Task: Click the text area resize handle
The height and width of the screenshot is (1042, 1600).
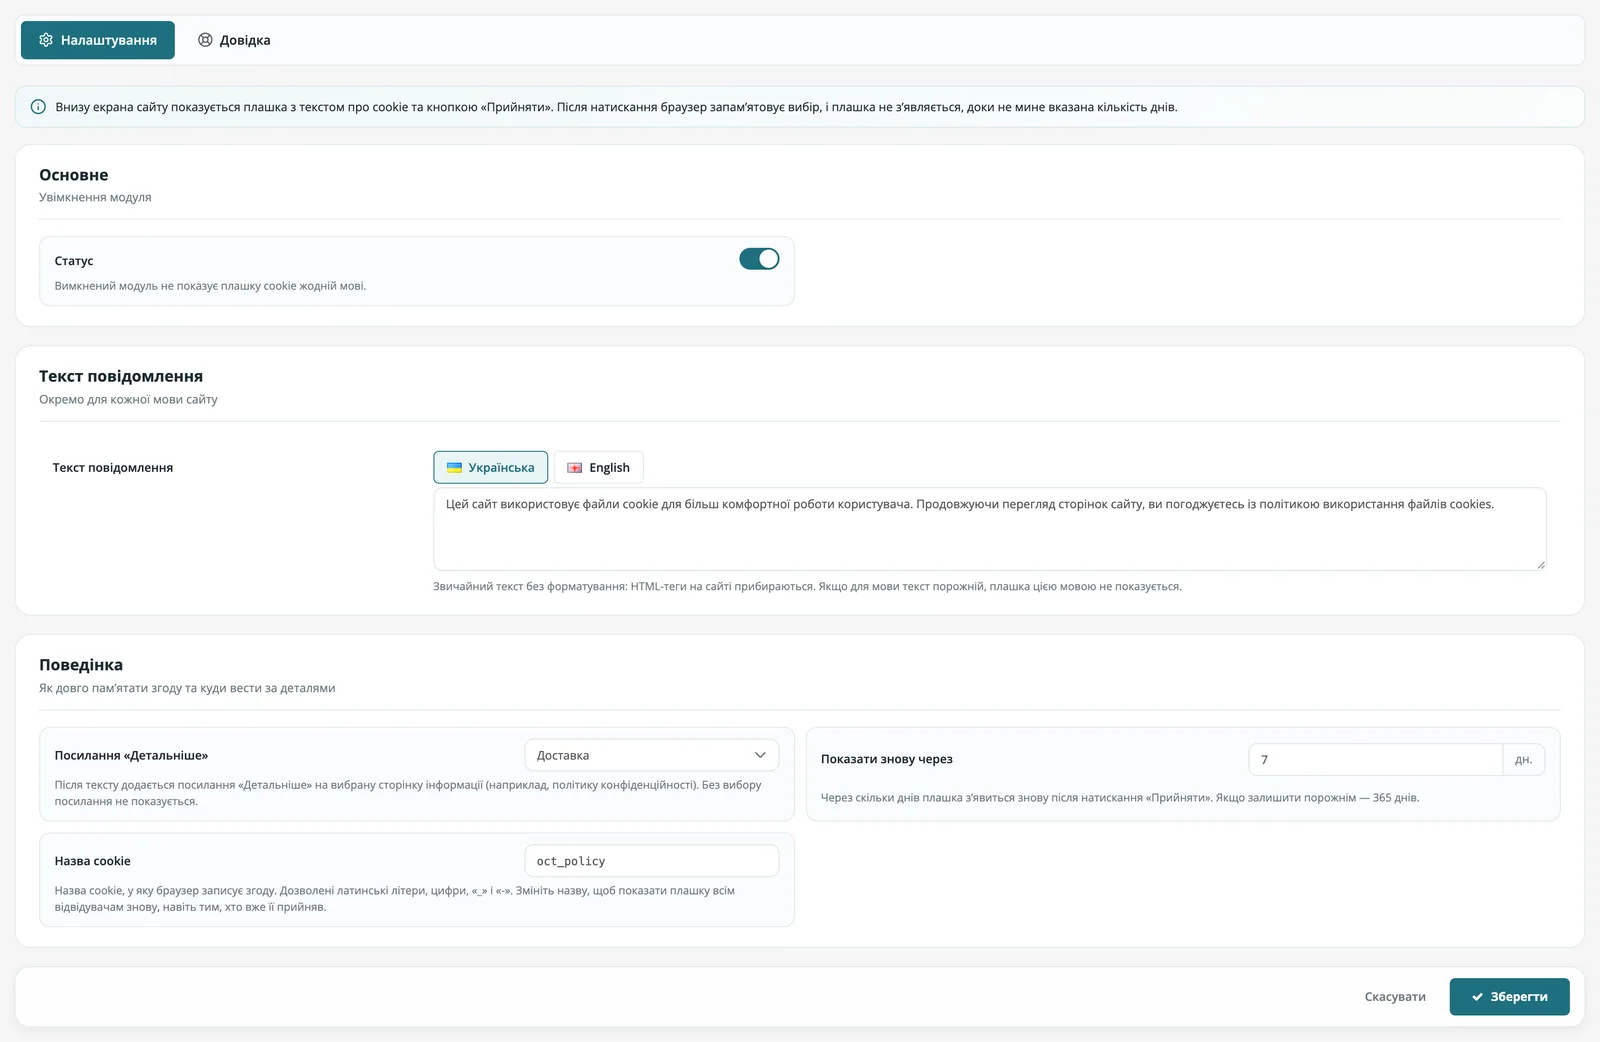Action: point(1540,564)
